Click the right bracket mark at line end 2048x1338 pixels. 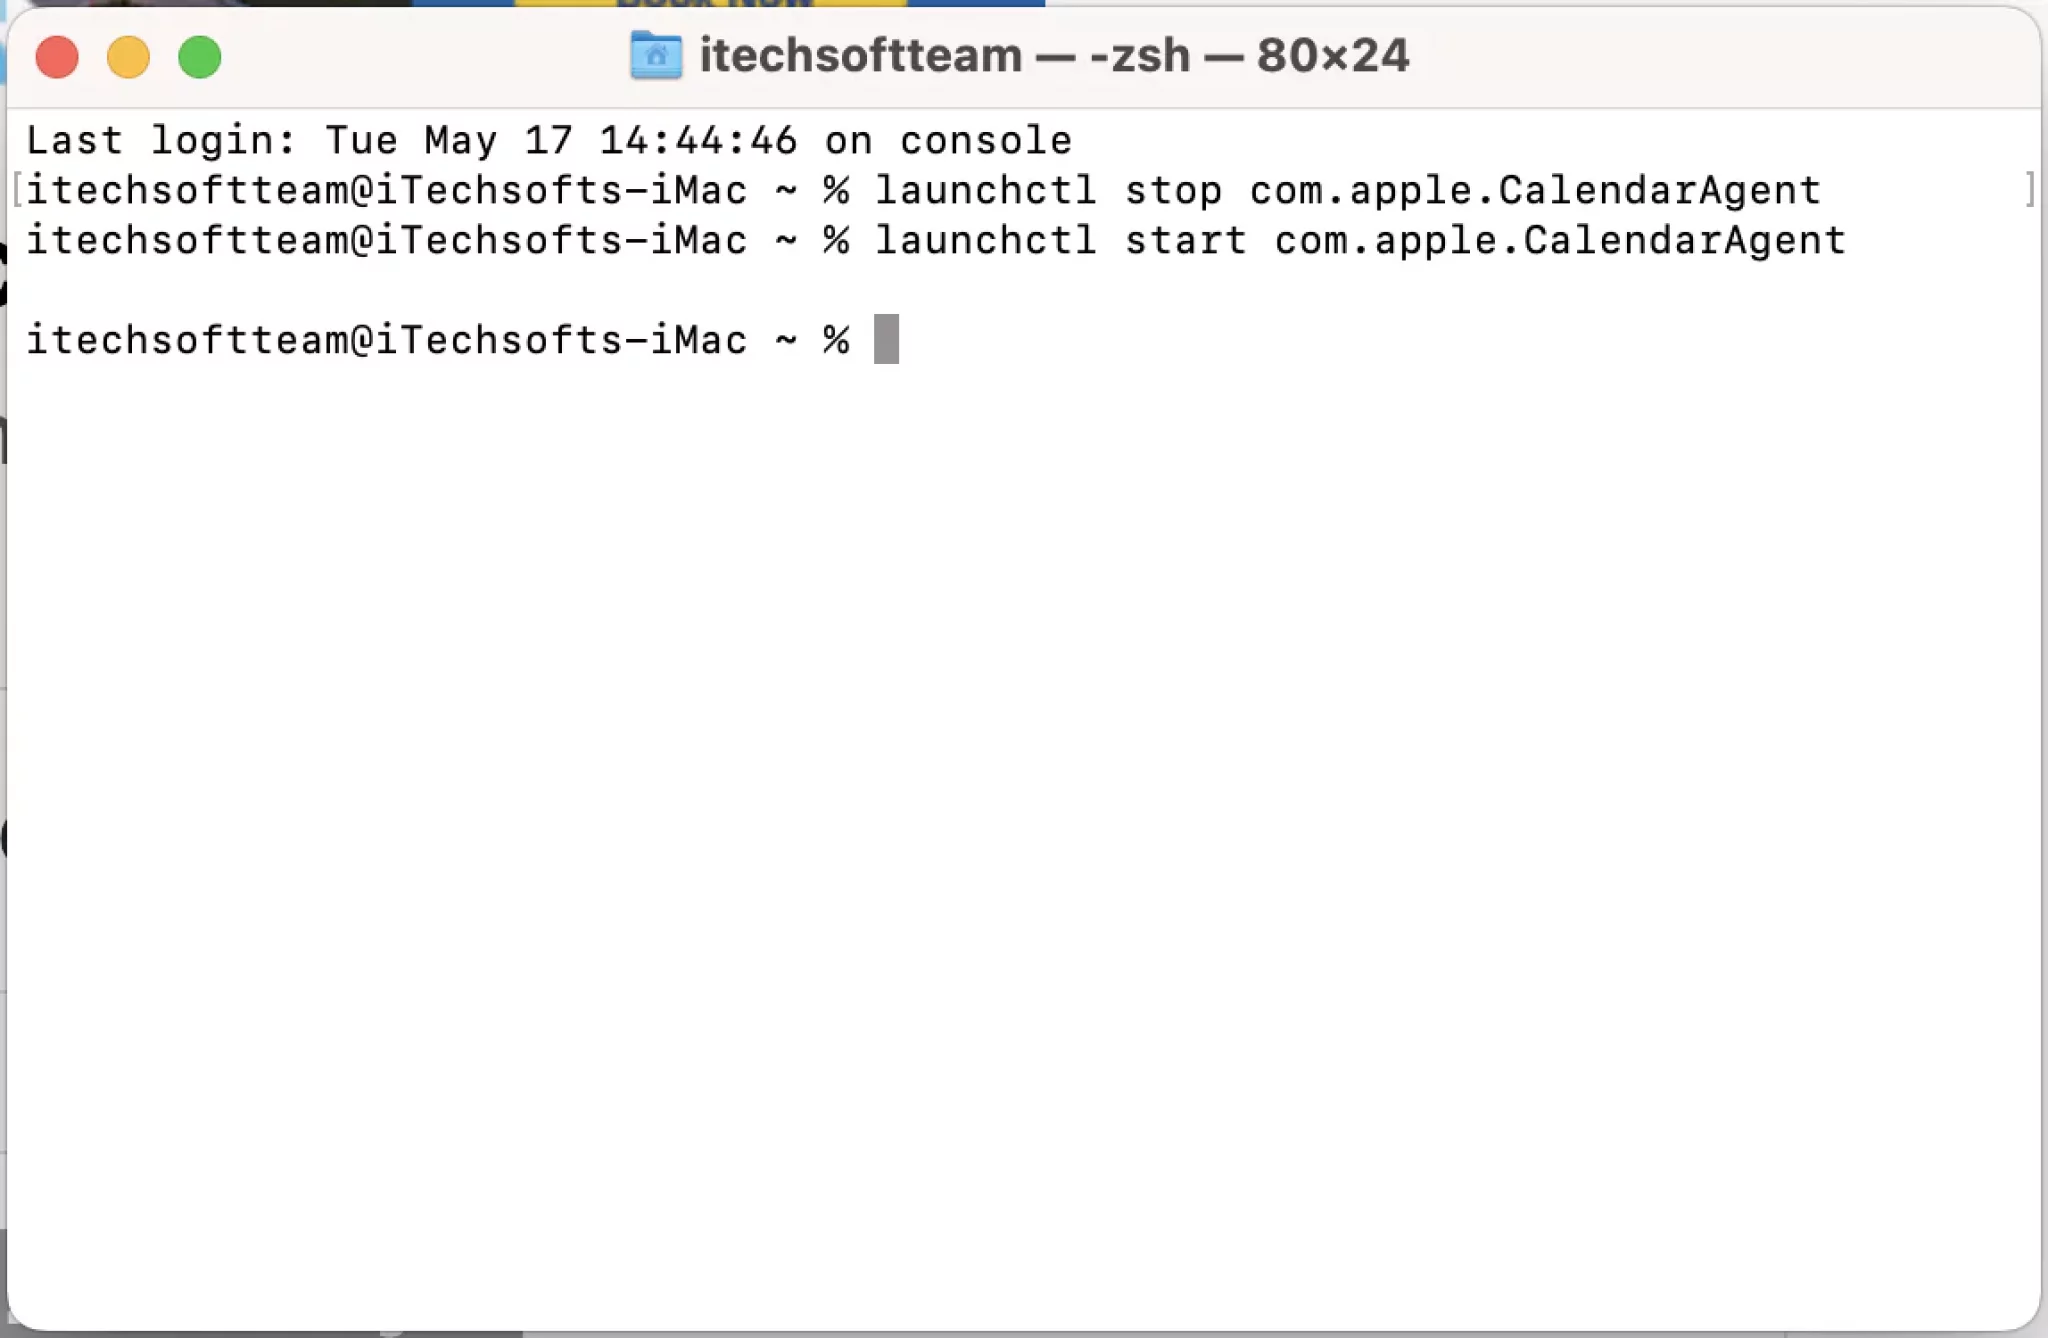(2029, 189)
